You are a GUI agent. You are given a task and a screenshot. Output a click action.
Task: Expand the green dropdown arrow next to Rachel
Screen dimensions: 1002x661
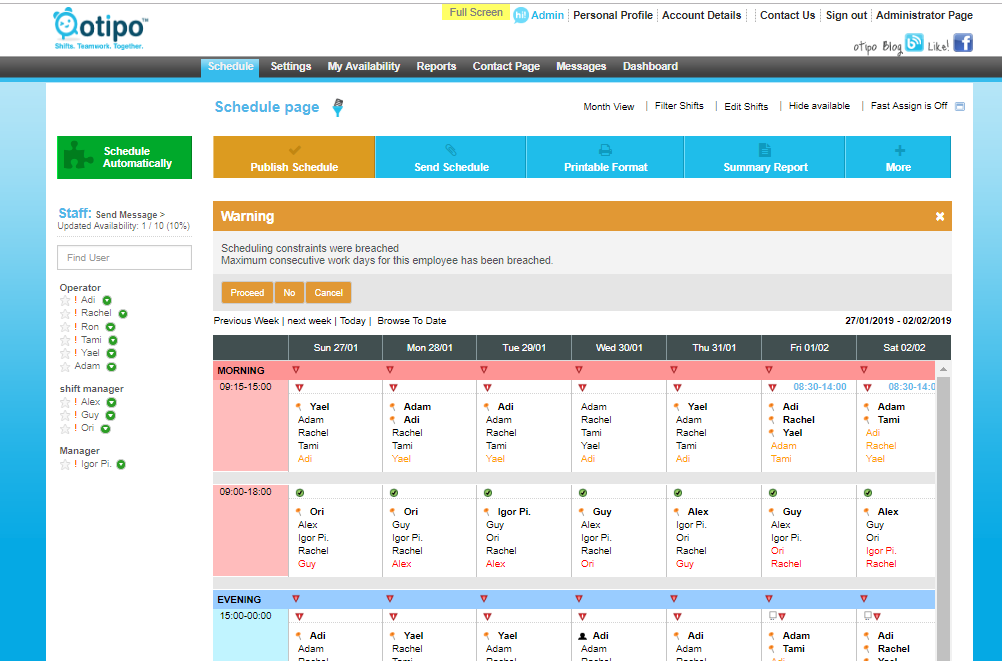click(x=123, y=314)
